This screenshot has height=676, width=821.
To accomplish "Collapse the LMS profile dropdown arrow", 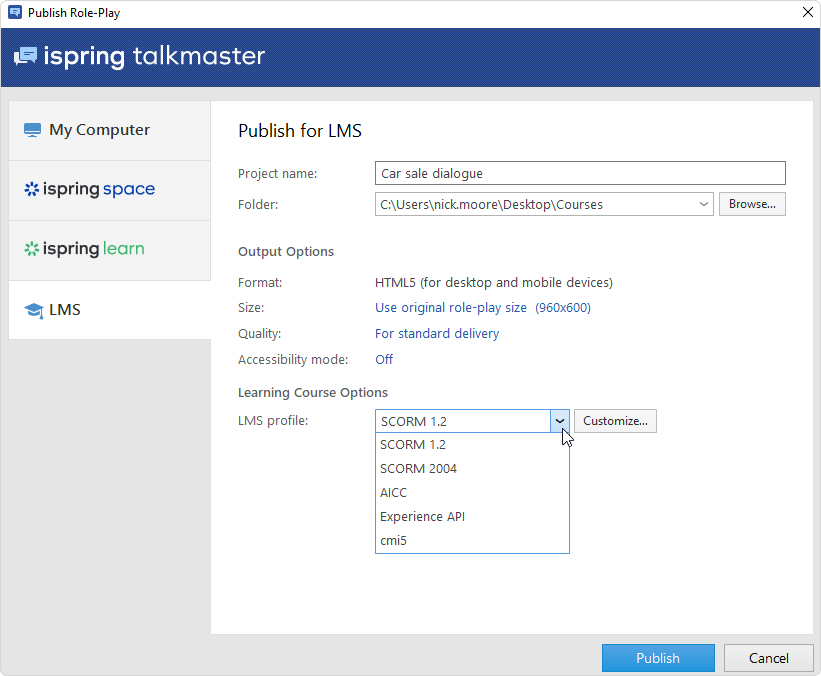I will [x=560, y=421].
